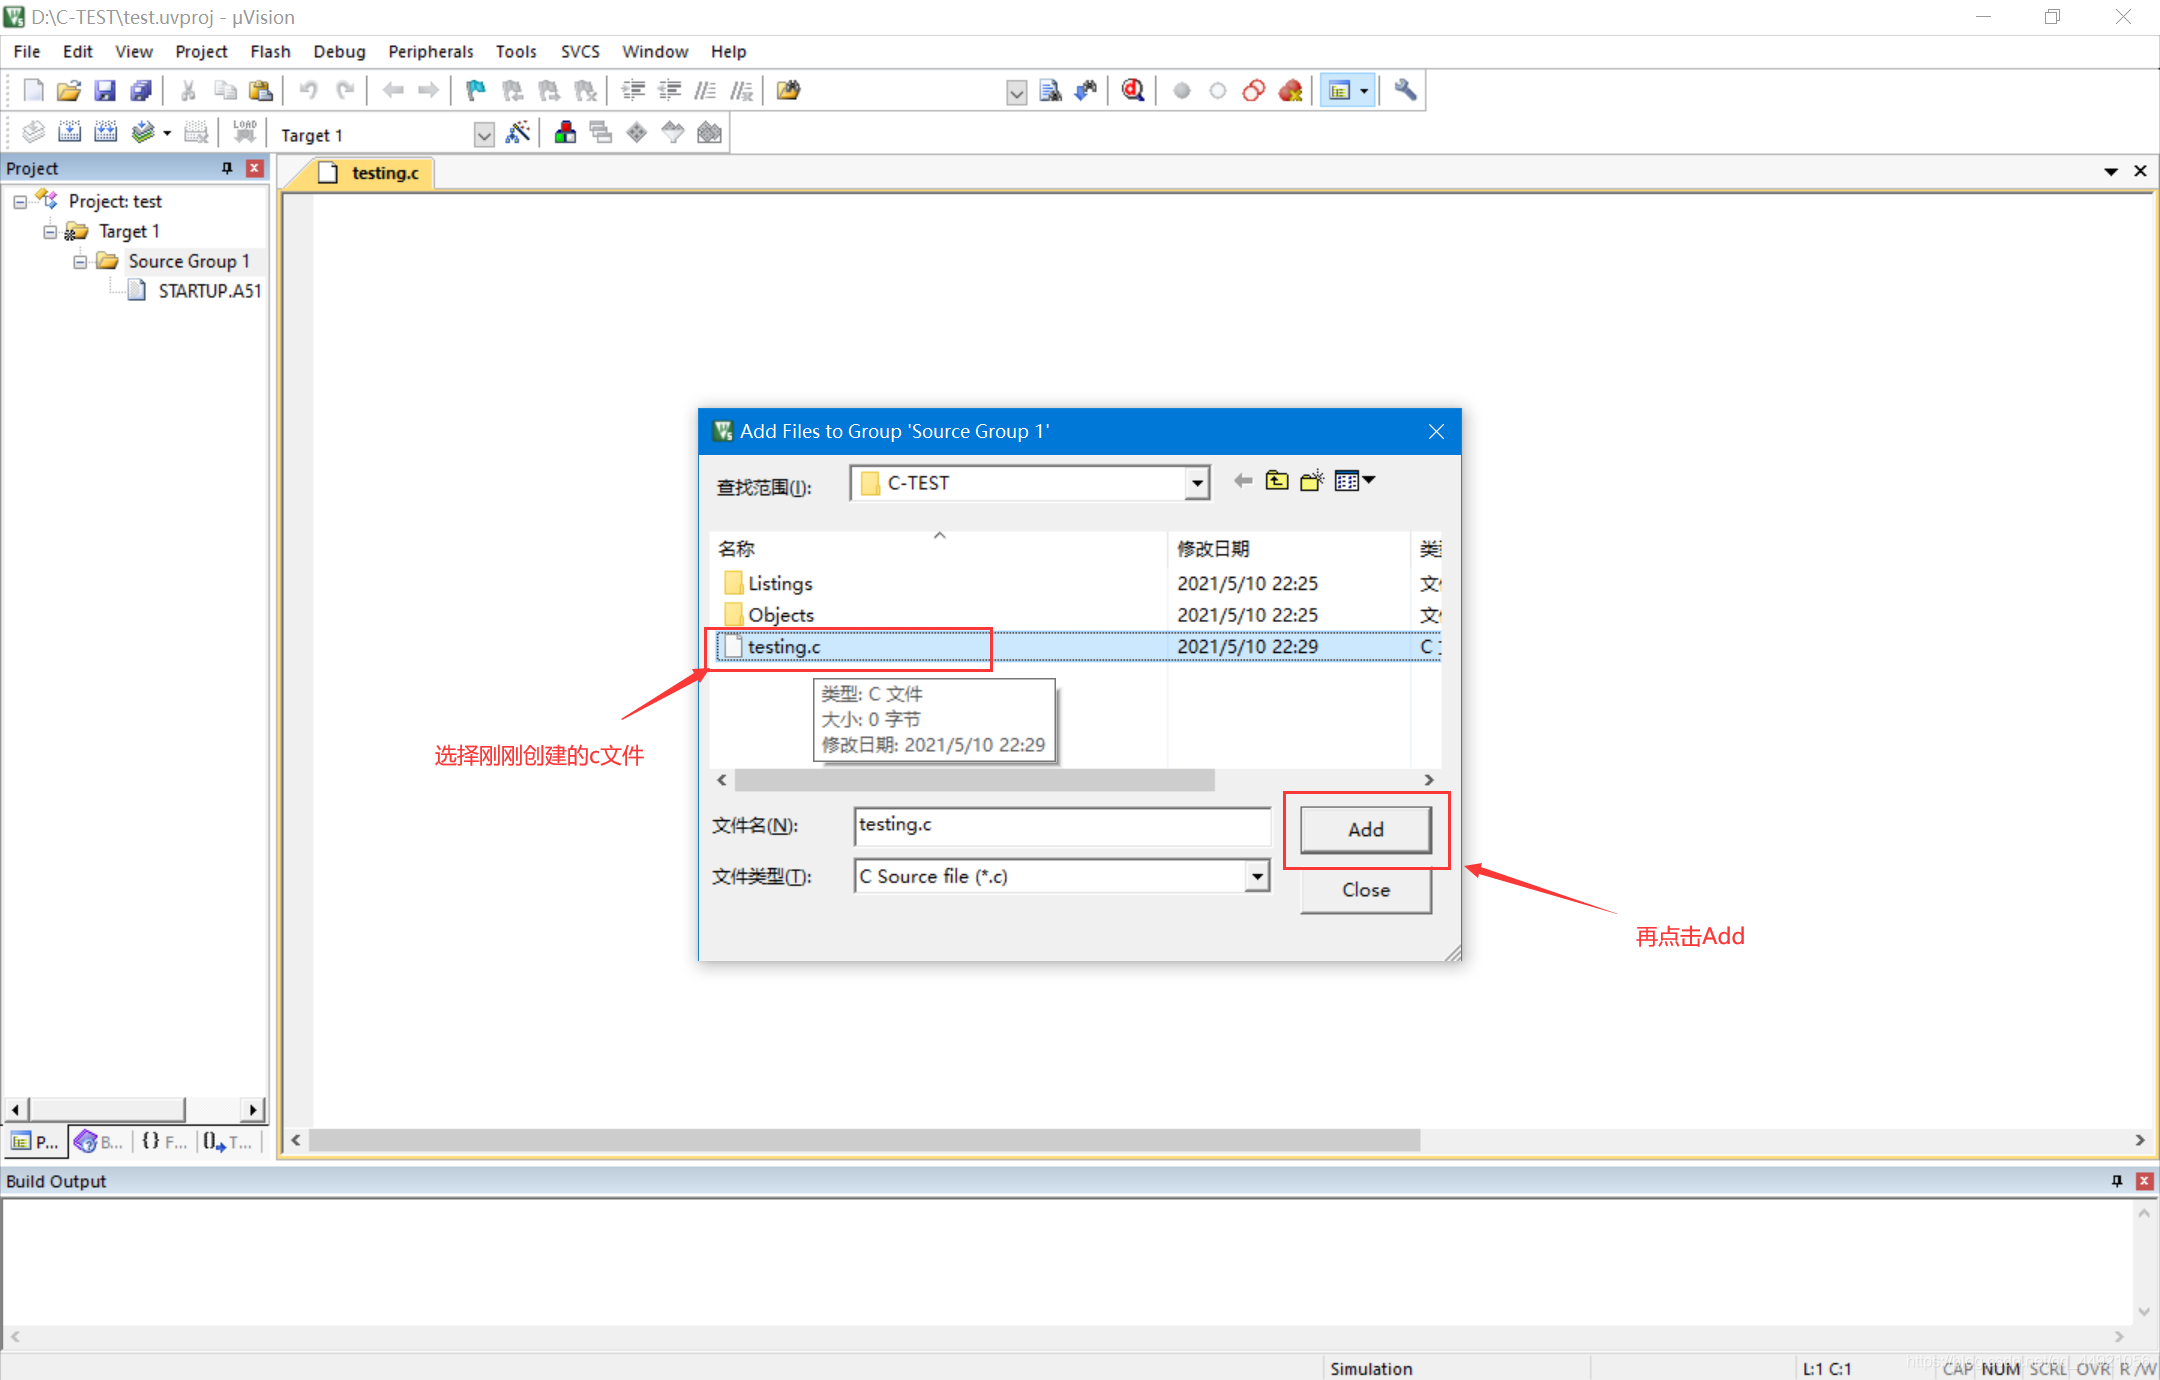Open the Target 1 selection dropdown

pos(484,135)
